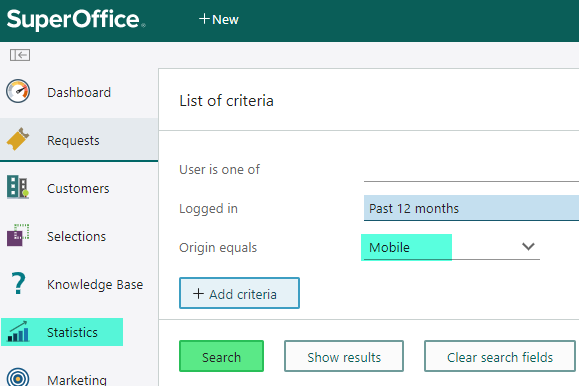The height and width of the screenshot is (386, 579).
Task: Open the New menu in header
Action: pos(219,19)
